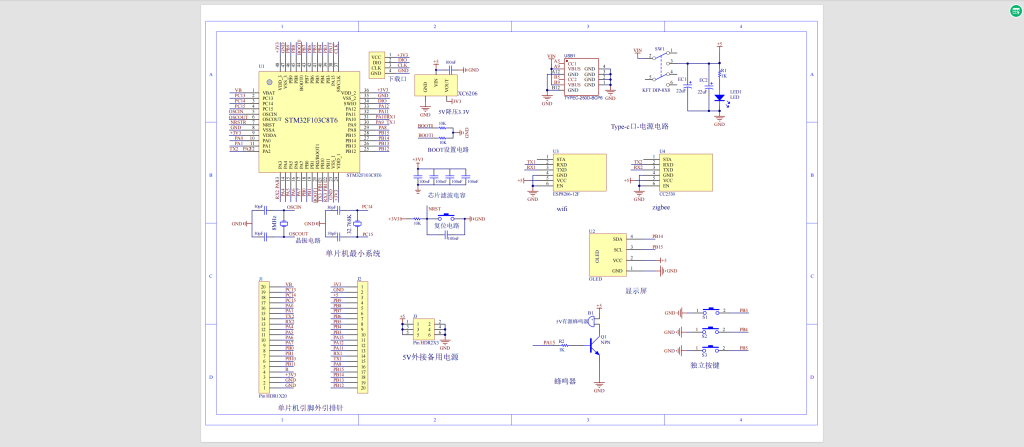Select the STM32F103C8T6 chip symbol
The width and height of the screenshot is (1024, 447).
pyautogui.click(x=310, y=121)
